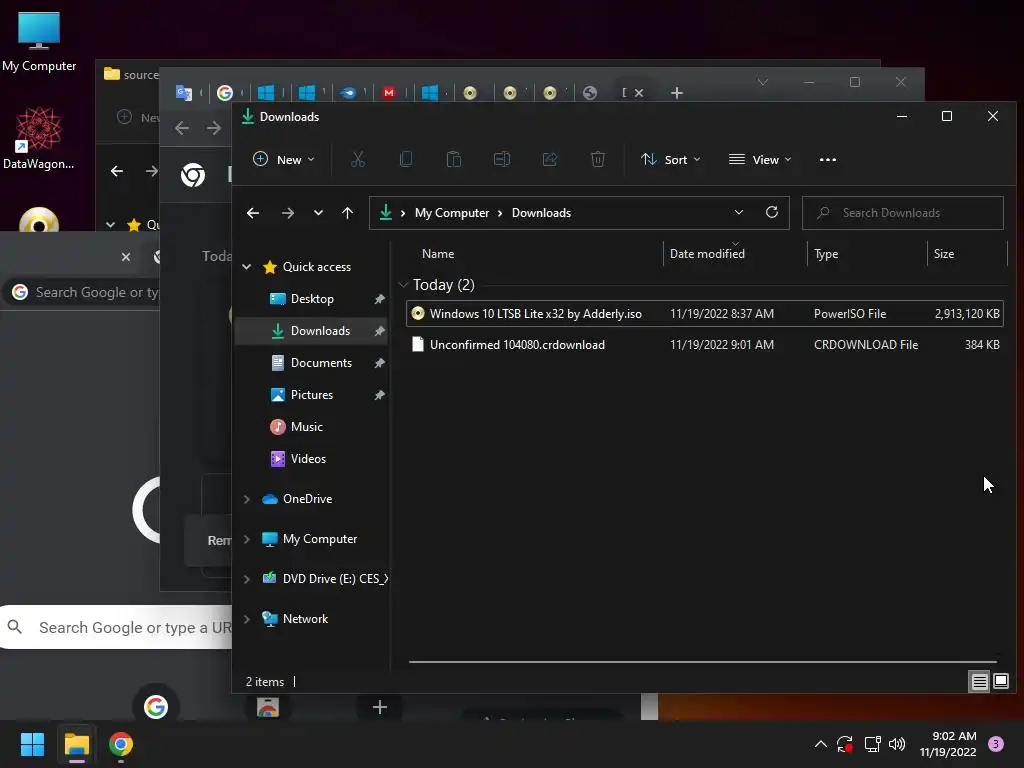Click the Search Downloads field
The width and height of the screenshot is (1024, 768).
coord(903,213)
